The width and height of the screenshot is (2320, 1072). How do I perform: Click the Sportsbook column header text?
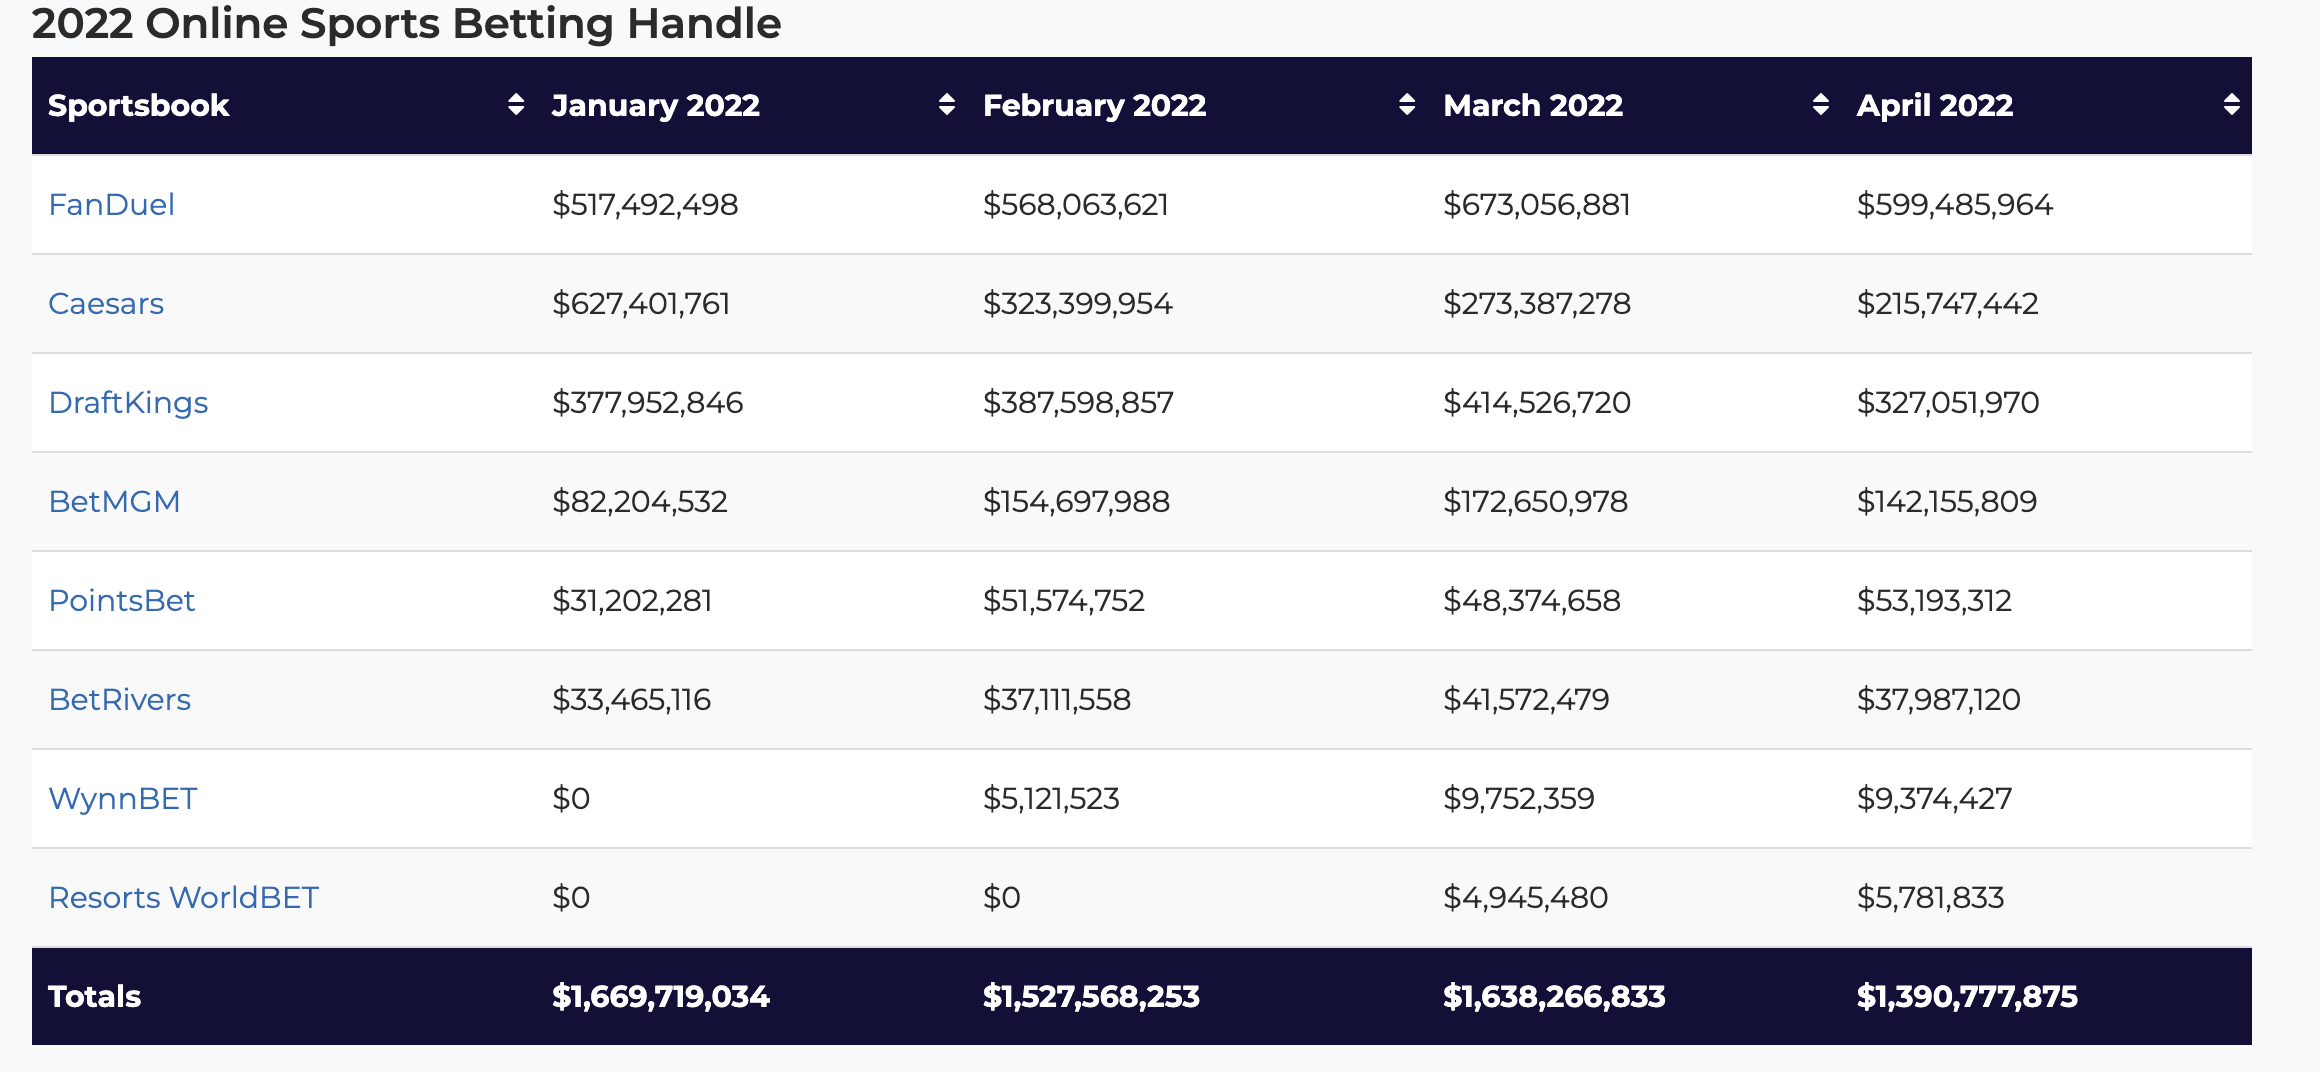click(138, 106)
